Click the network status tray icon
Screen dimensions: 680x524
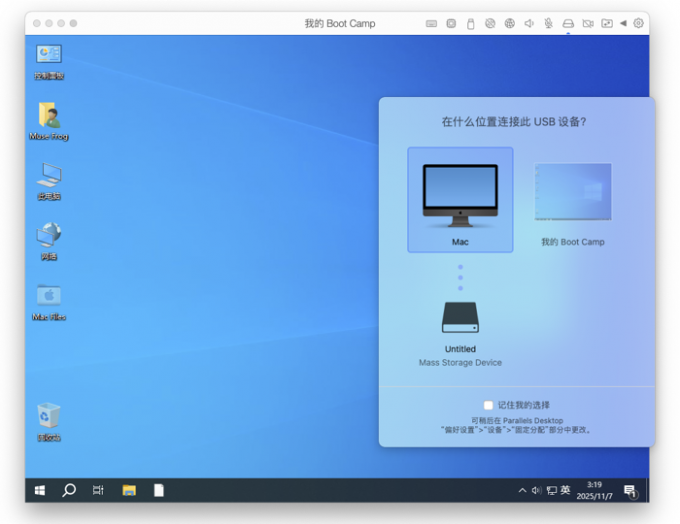551,491
